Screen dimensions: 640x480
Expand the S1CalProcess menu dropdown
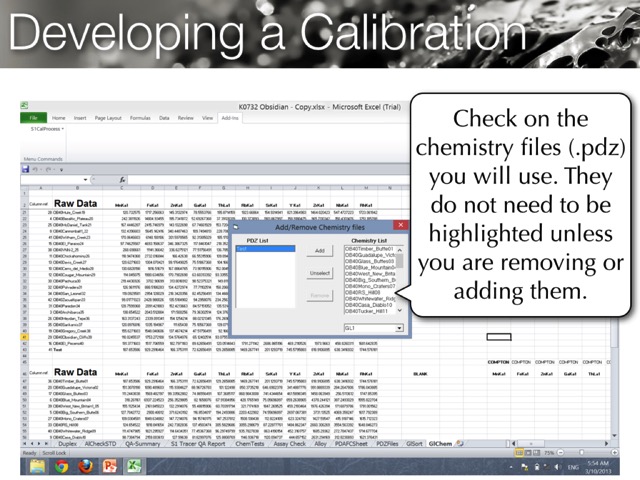(x=62, y=130)
